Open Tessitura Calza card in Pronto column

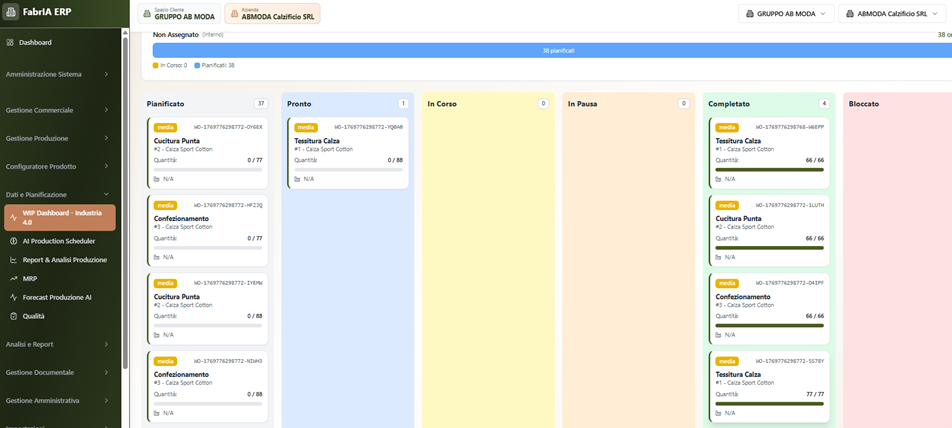(x=347, y=153)
